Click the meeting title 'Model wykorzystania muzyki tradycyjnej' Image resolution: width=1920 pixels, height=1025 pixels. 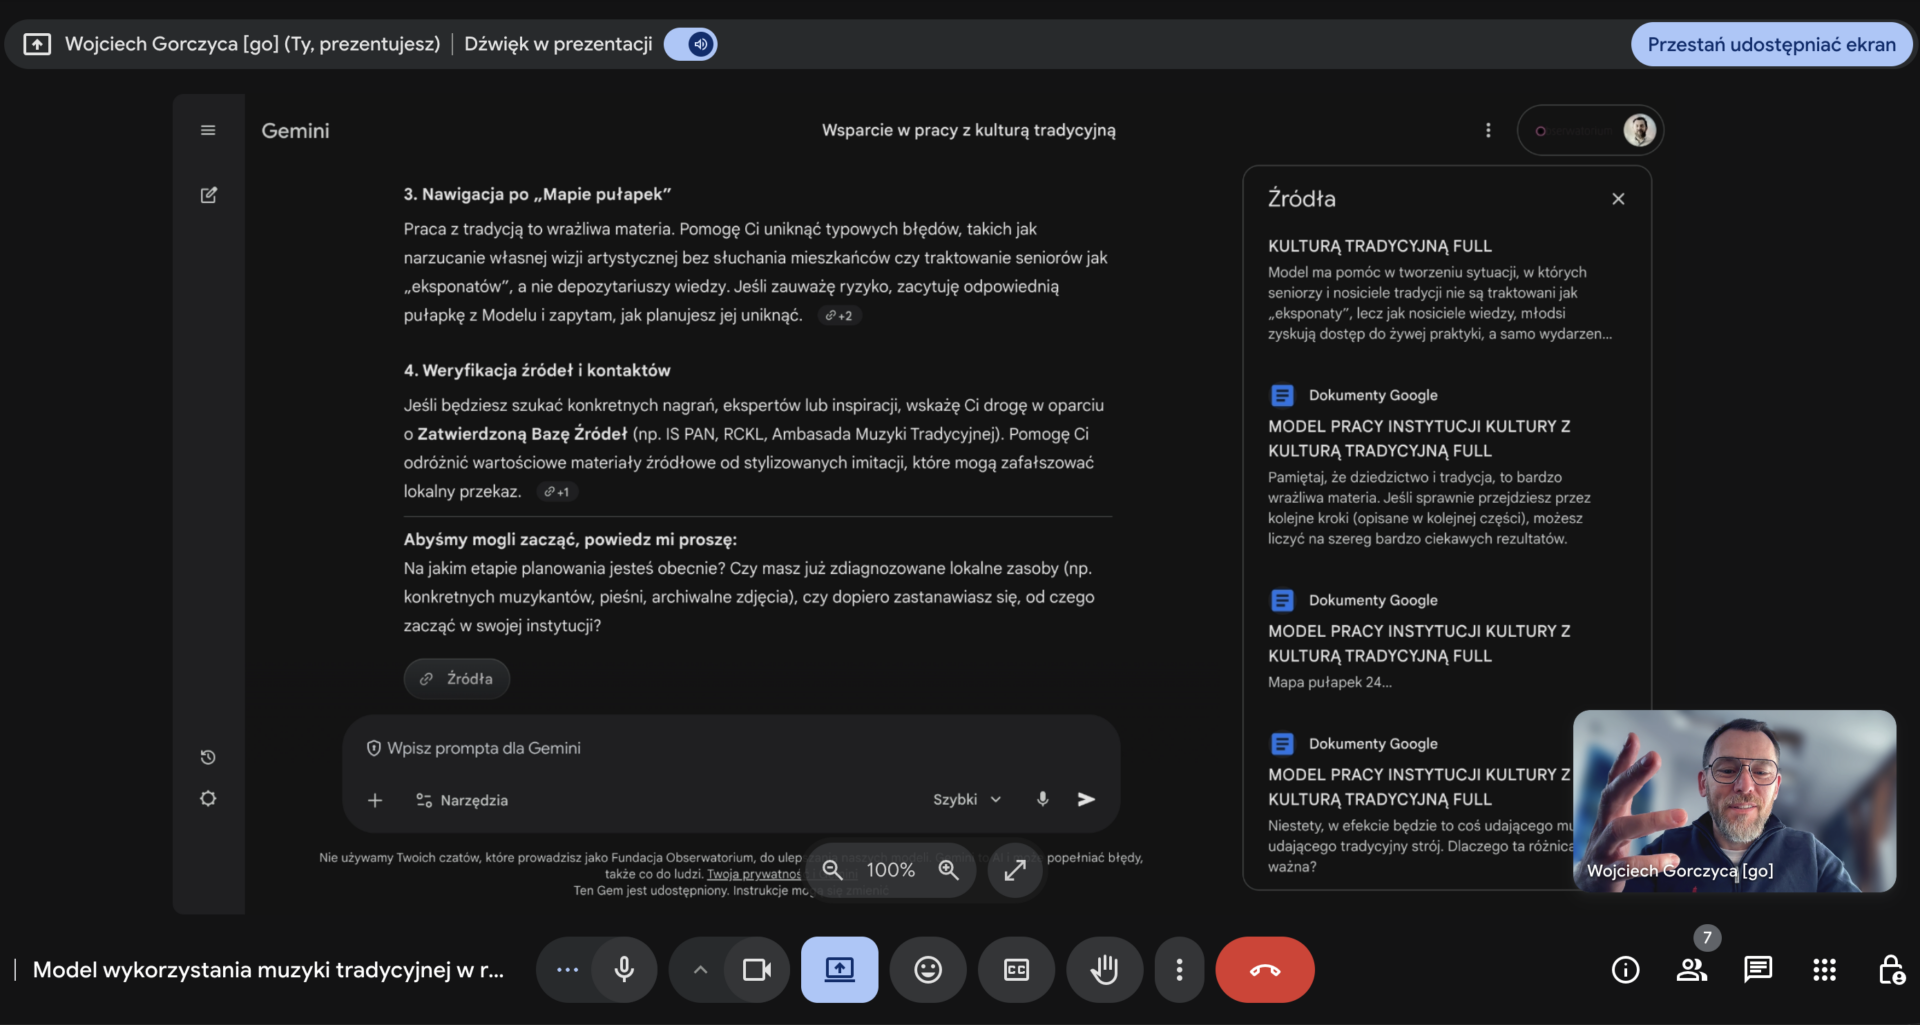pyautogui.click(x=268, y=970)
